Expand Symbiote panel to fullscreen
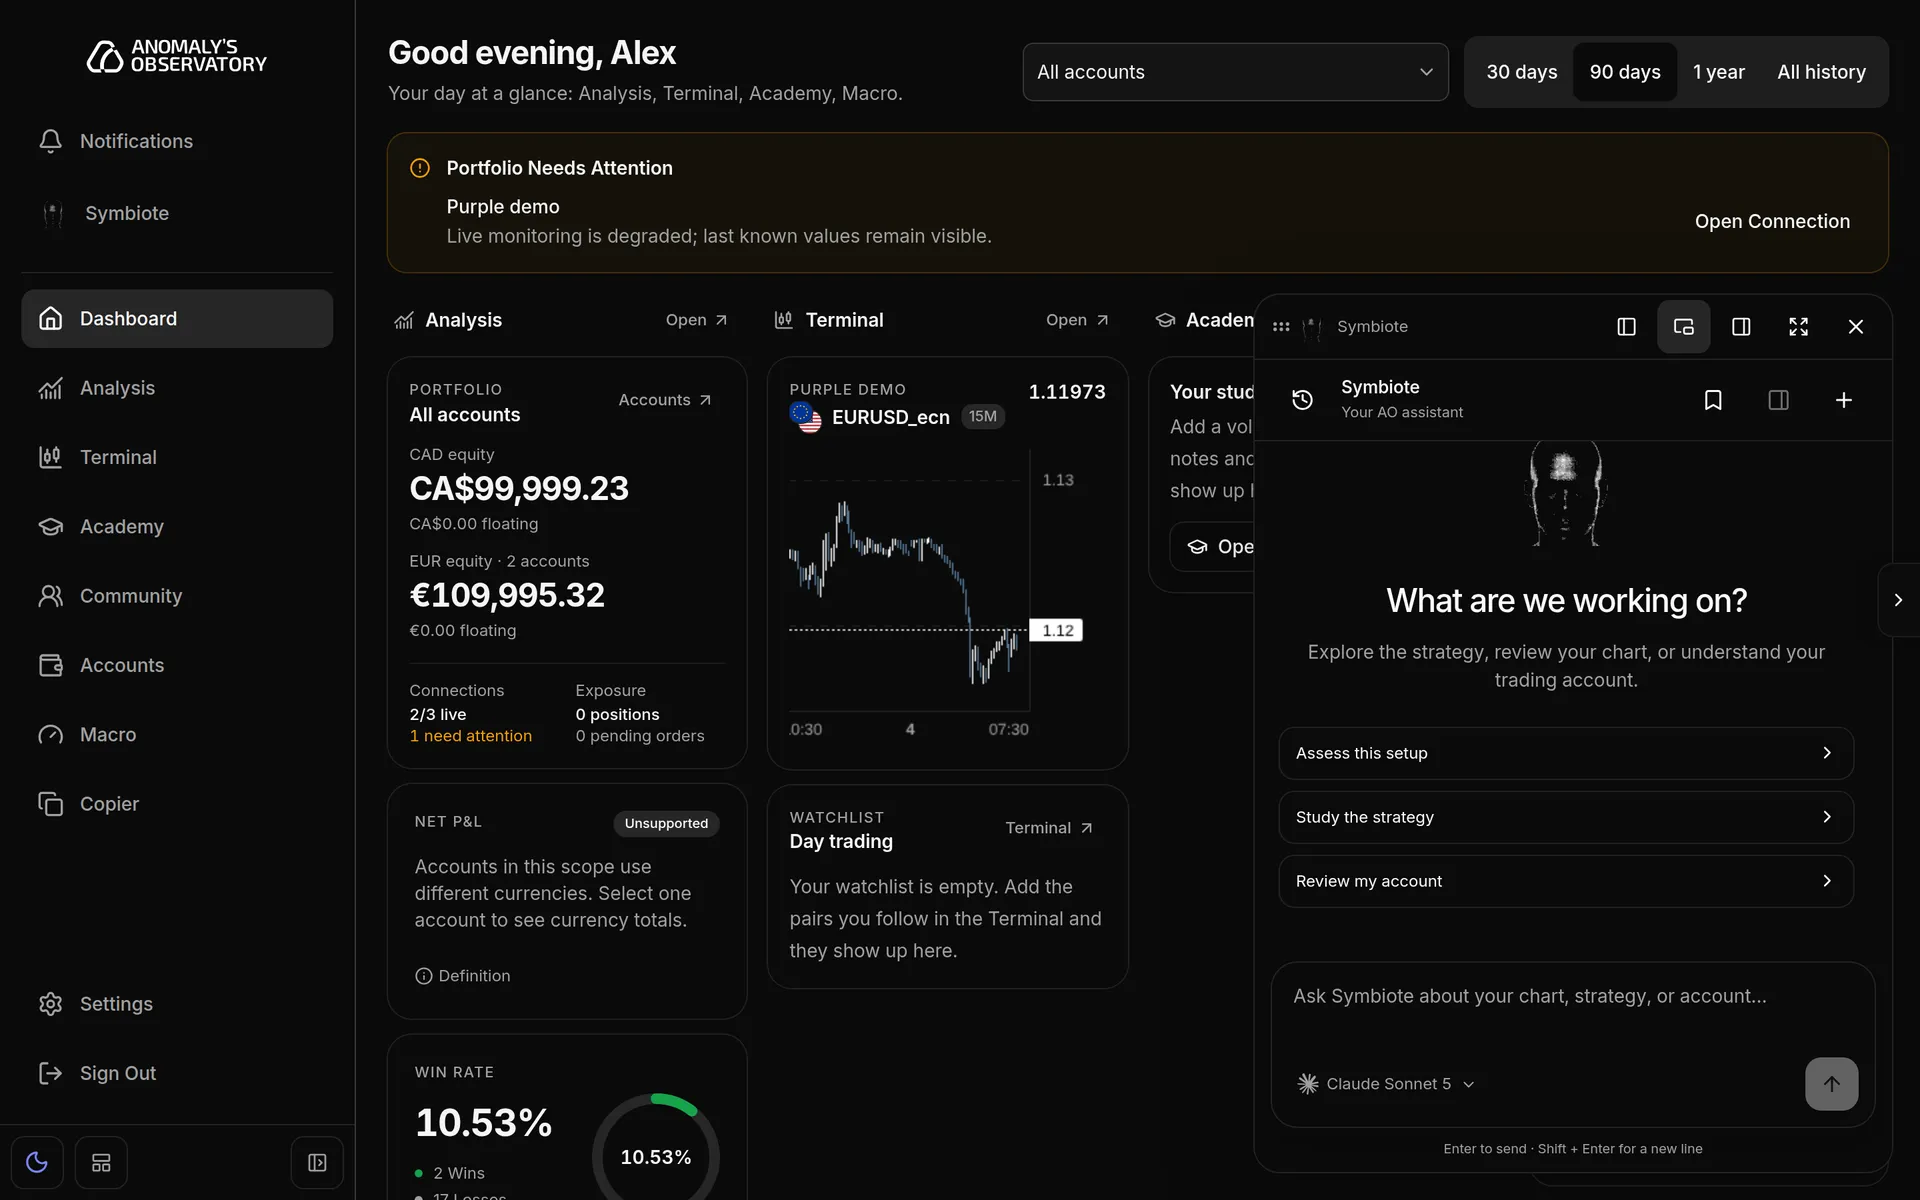1920x1200 pixels. 1798,327
